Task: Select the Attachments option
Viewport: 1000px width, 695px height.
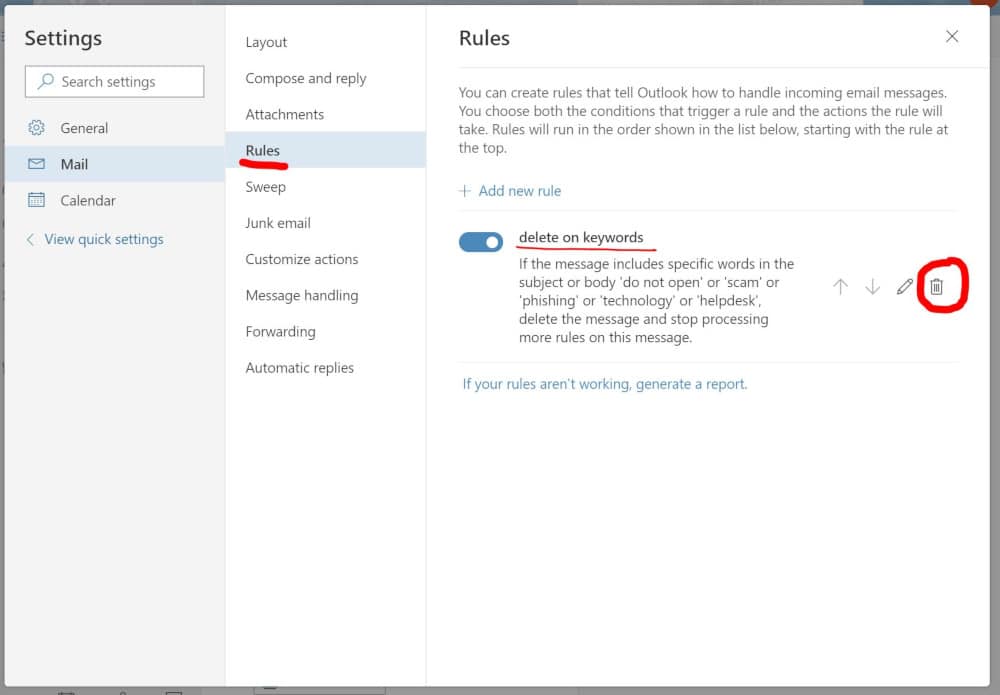Action: [x=285, y=114]
